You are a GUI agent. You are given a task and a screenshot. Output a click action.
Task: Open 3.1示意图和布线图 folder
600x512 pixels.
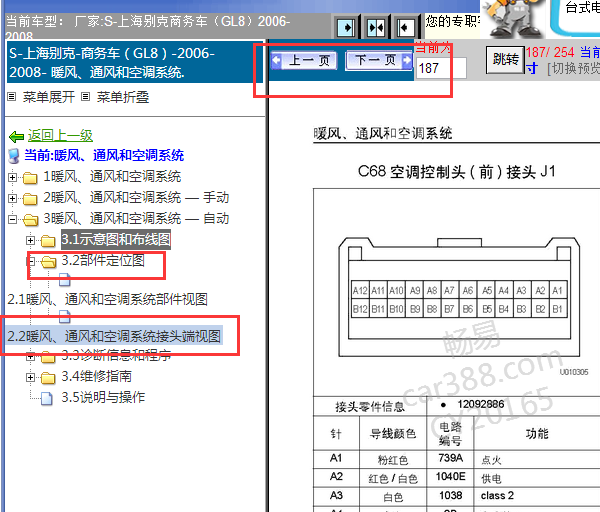pyautogui.click(x=116, y=240)
